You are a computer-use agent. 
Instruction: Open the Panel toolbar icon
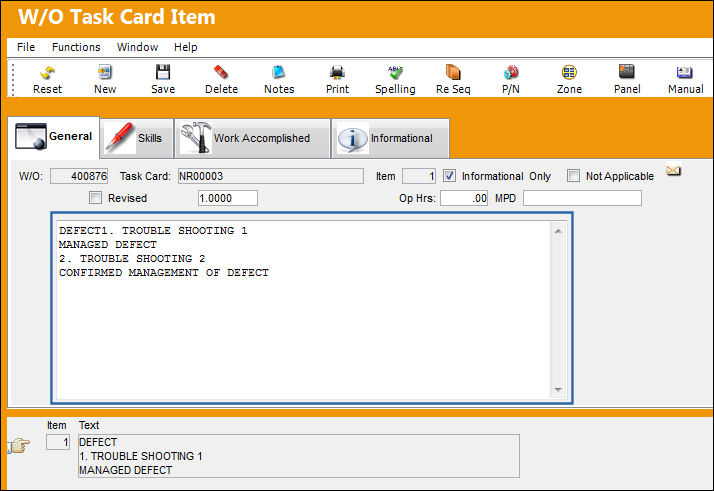click(627, 79)
